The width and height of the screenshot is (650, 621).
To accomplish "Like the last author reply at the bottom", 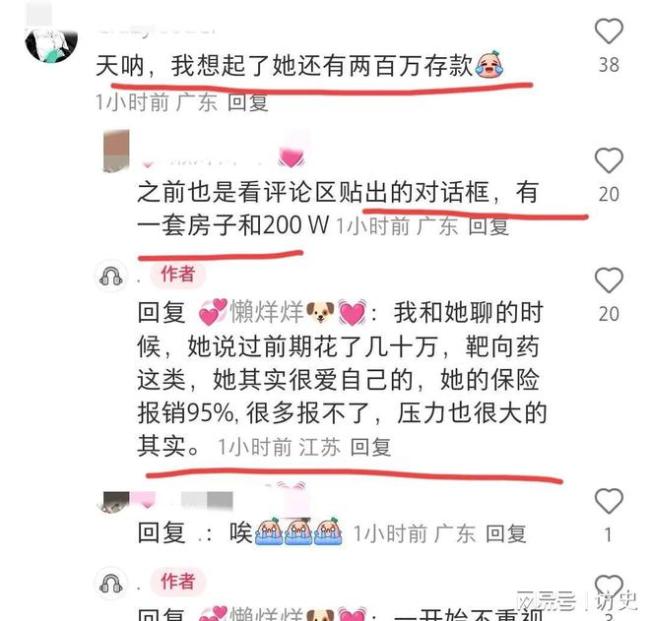I will [609, 587].
